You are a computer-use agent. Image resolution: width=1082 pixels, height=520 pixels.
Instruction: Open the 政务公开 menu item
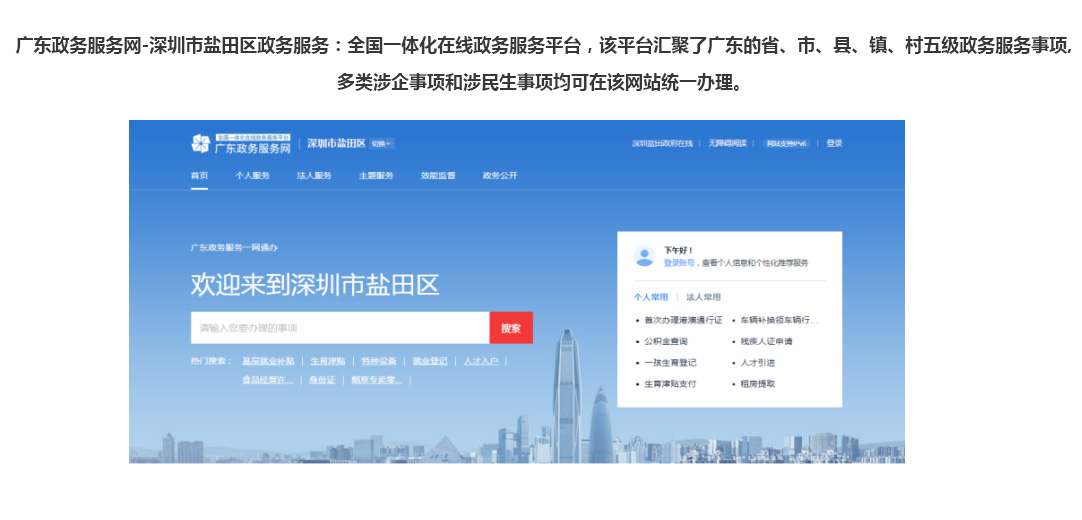coord(500,176)
